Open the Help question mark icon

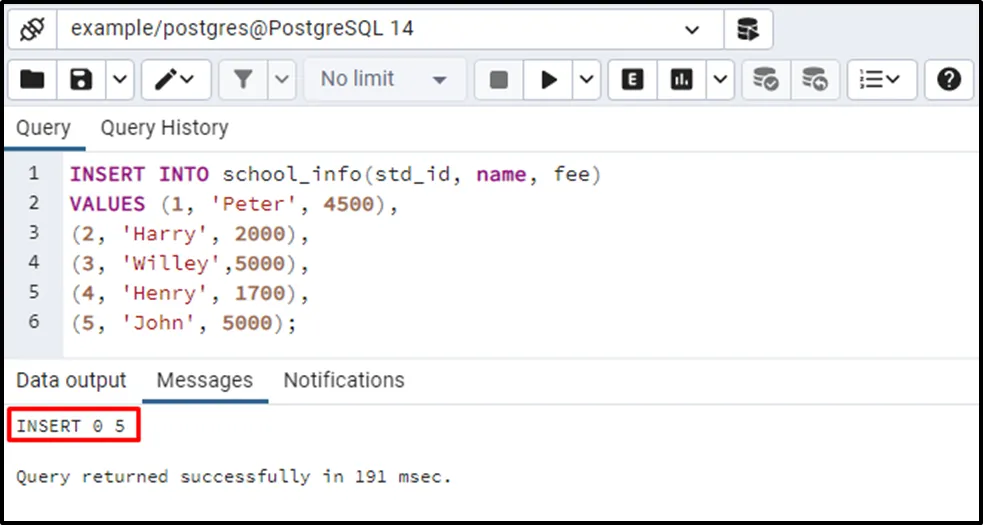tap(949, 80)
